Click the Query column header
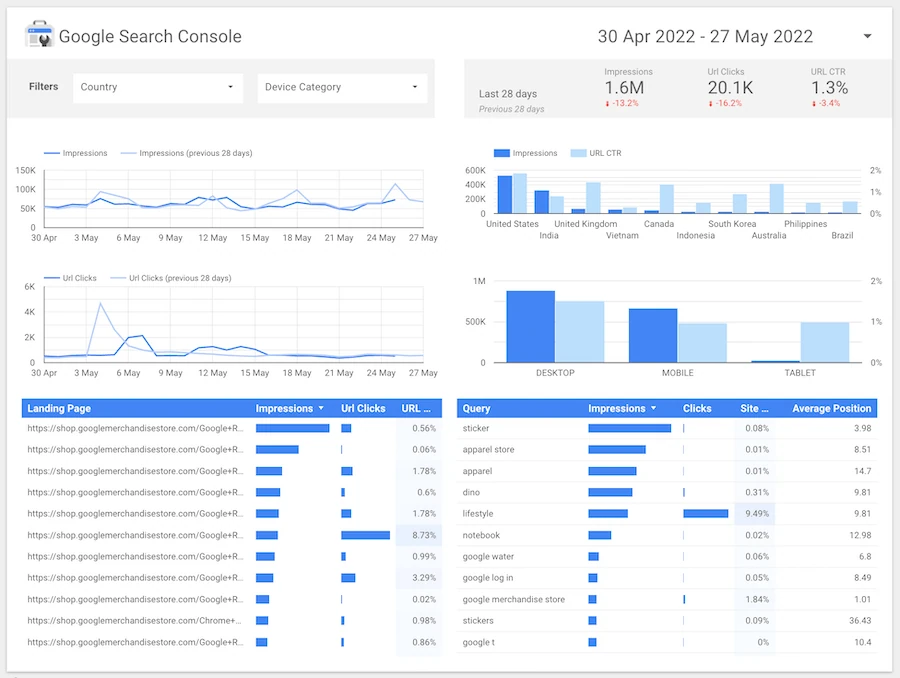 [476, 409]
